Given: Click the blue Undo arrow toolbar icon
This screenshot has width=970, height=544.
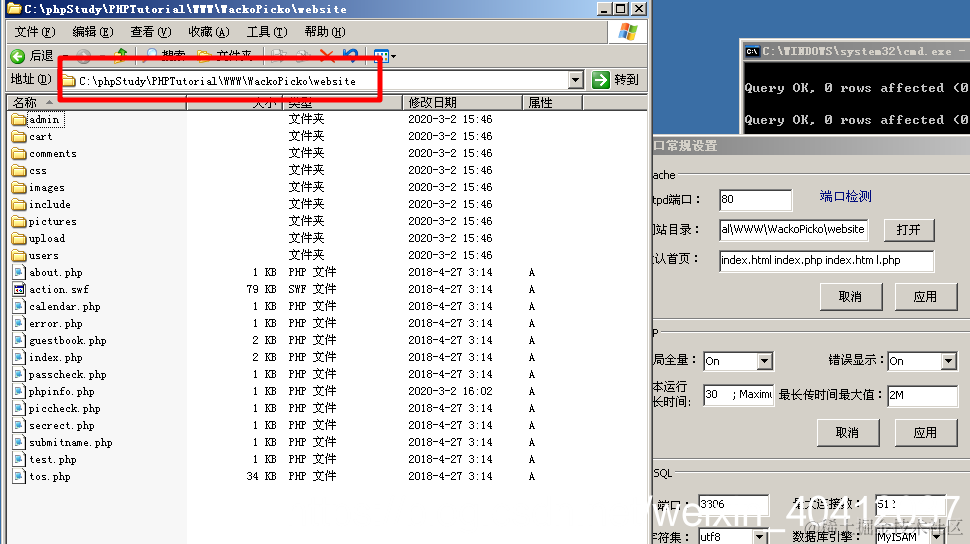Looking at the screenshot, I should [351, 56].
